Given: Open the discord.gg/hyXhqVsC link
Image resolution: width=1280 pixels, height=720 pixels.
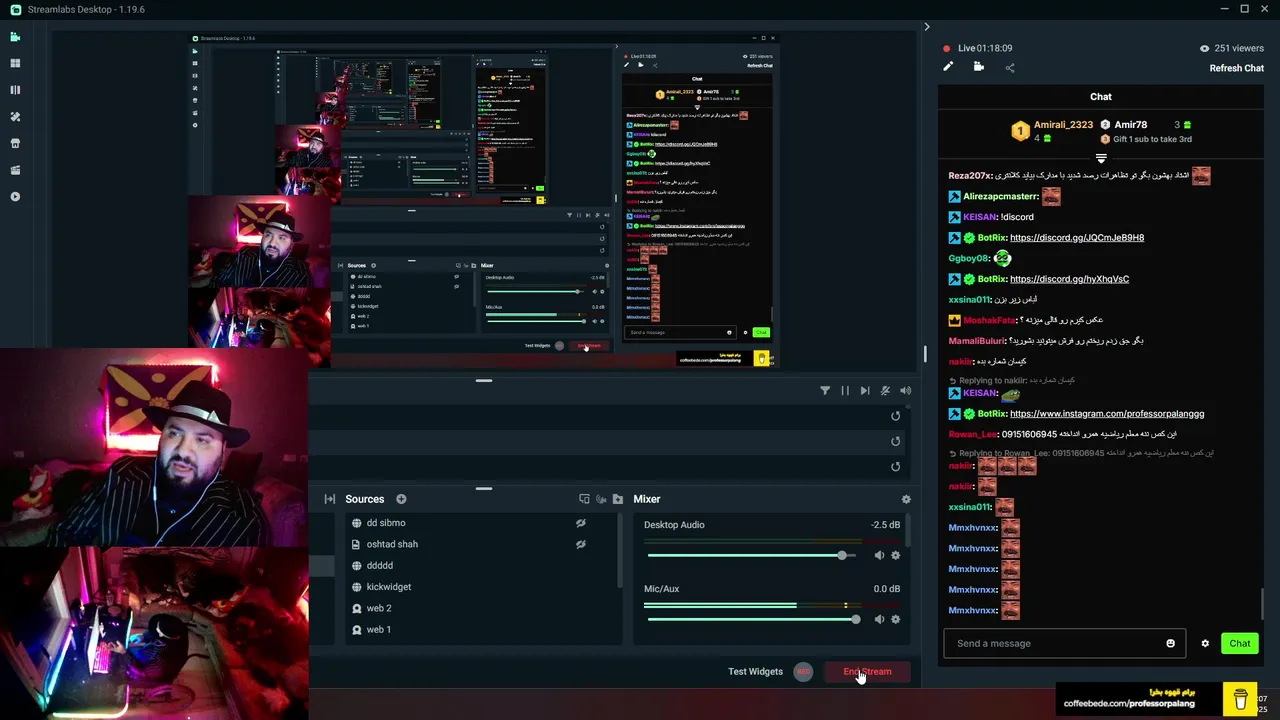Looking at the screenshot, I should pyautogui.click(x=1069, y=279).
